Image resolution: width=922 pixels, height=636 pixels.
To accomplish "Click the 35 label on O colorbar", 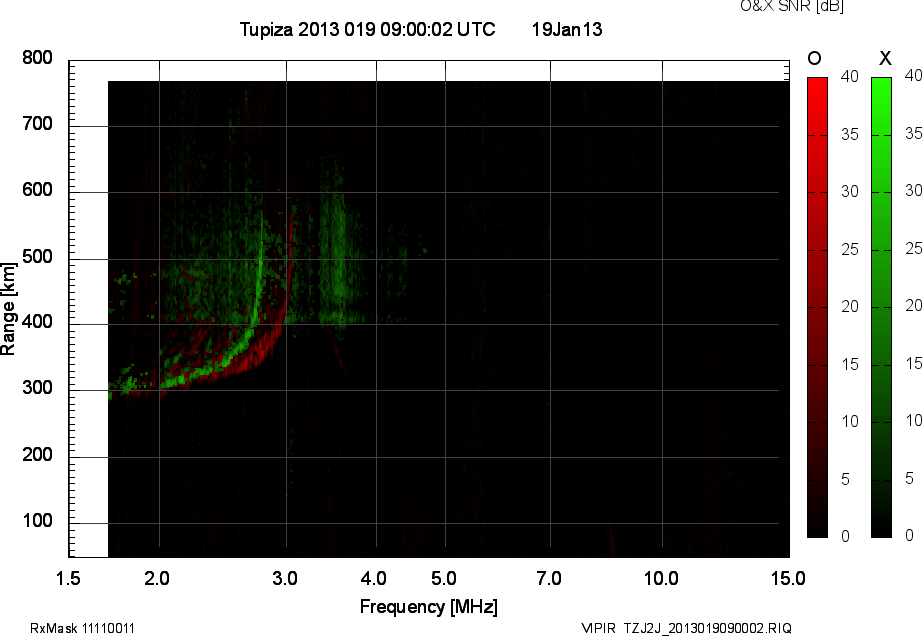I will [850, 135].
